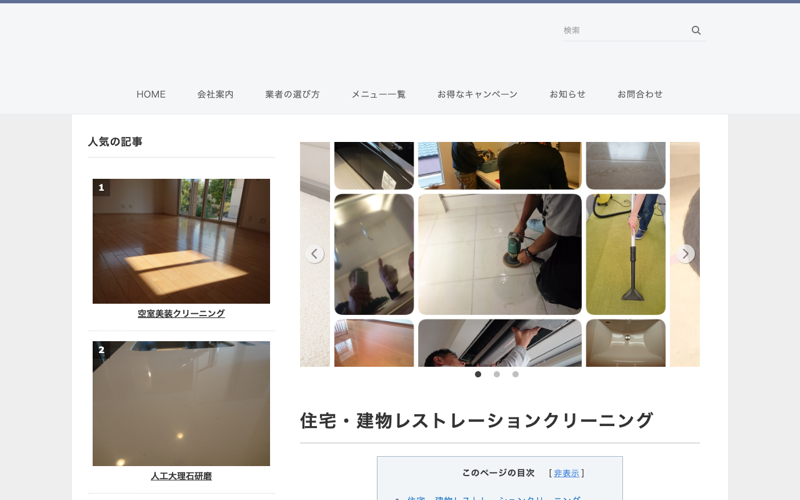Click the floor polishing photo in carousel

pos(499,254)
